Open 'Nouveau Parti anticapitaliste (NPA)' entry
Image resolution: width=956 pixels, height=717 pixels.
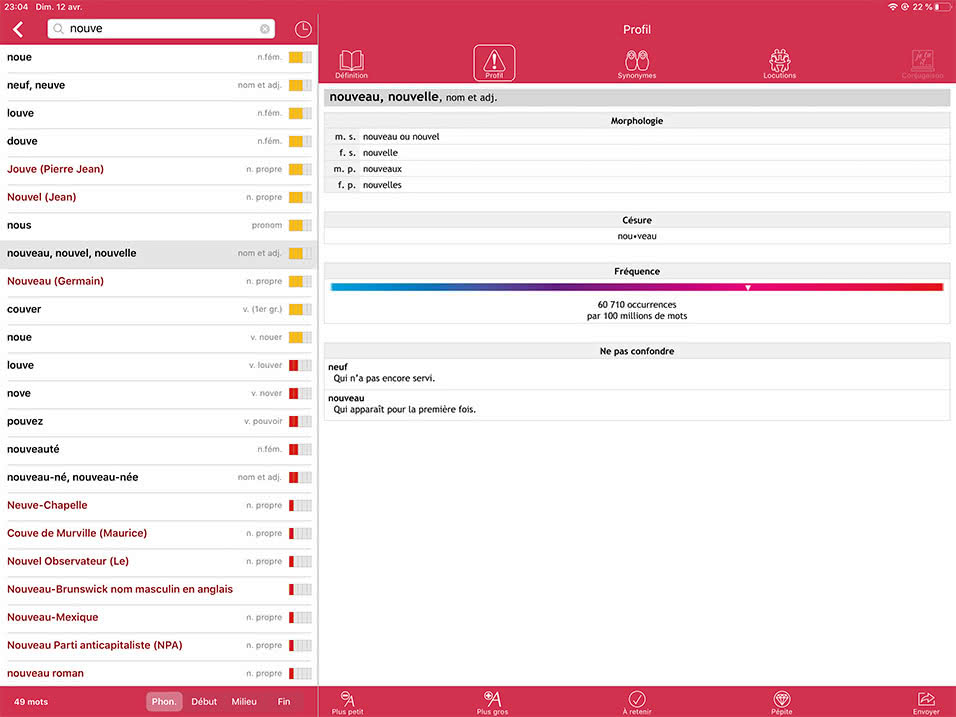[159, 646]
